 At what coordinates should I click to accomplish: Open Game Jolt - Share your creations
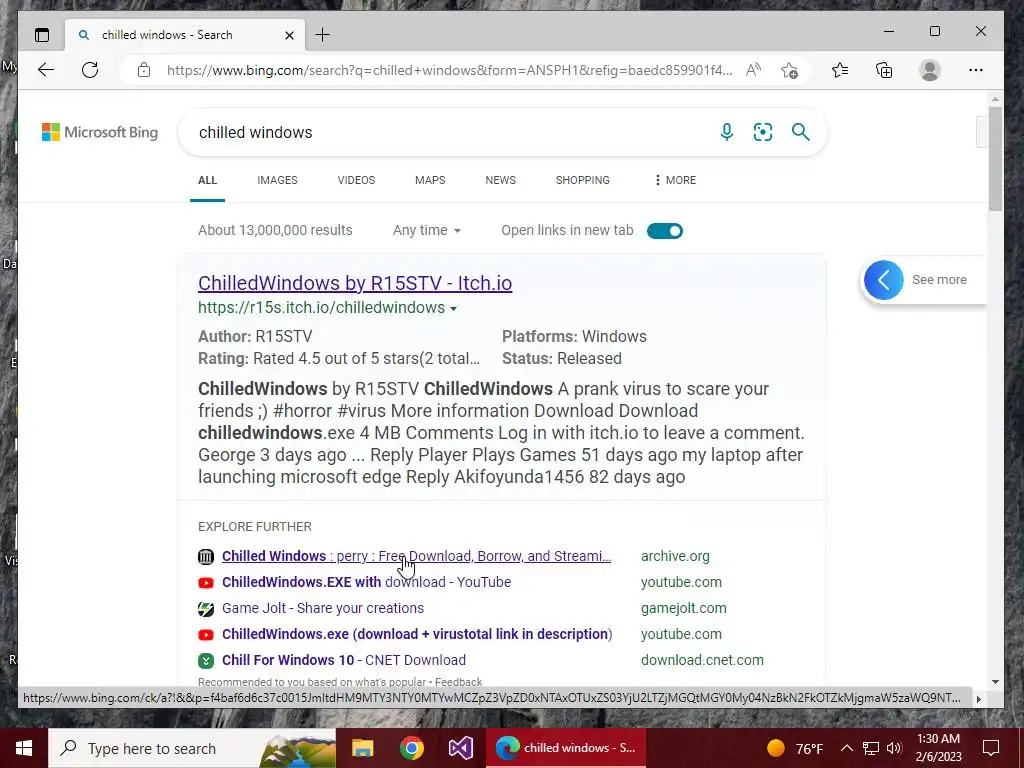(x=323, y=609)
